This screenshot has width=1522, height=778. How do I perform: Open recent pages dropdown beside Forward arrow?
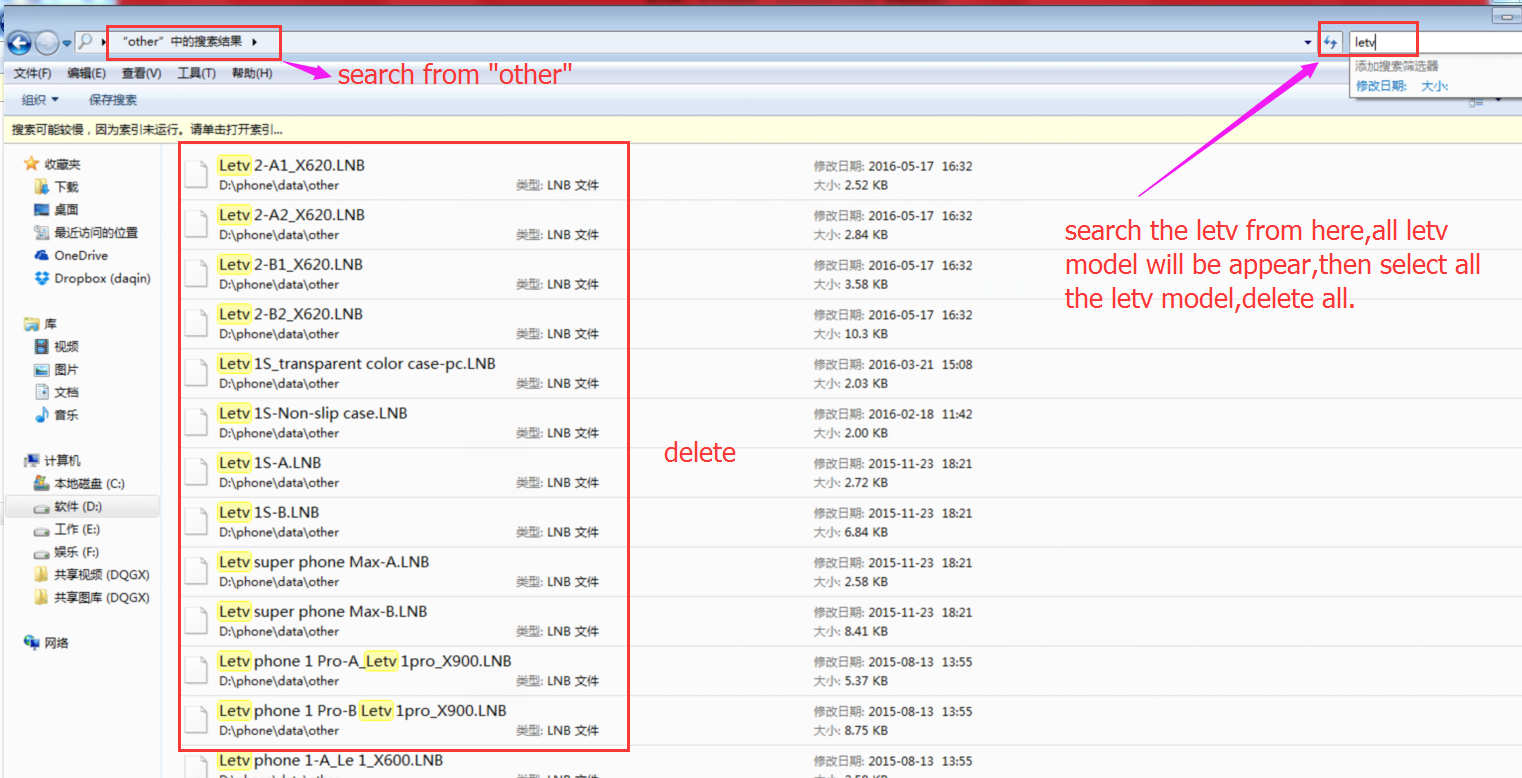pyautogui.click(x=67, y=43)
